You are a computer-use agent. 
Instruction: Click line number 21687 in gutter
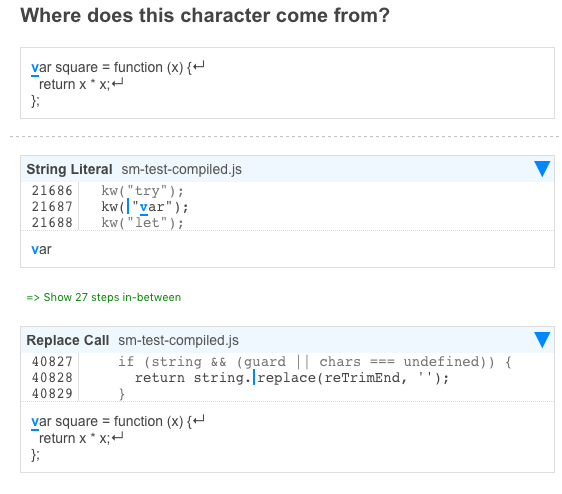coord(52,207)
